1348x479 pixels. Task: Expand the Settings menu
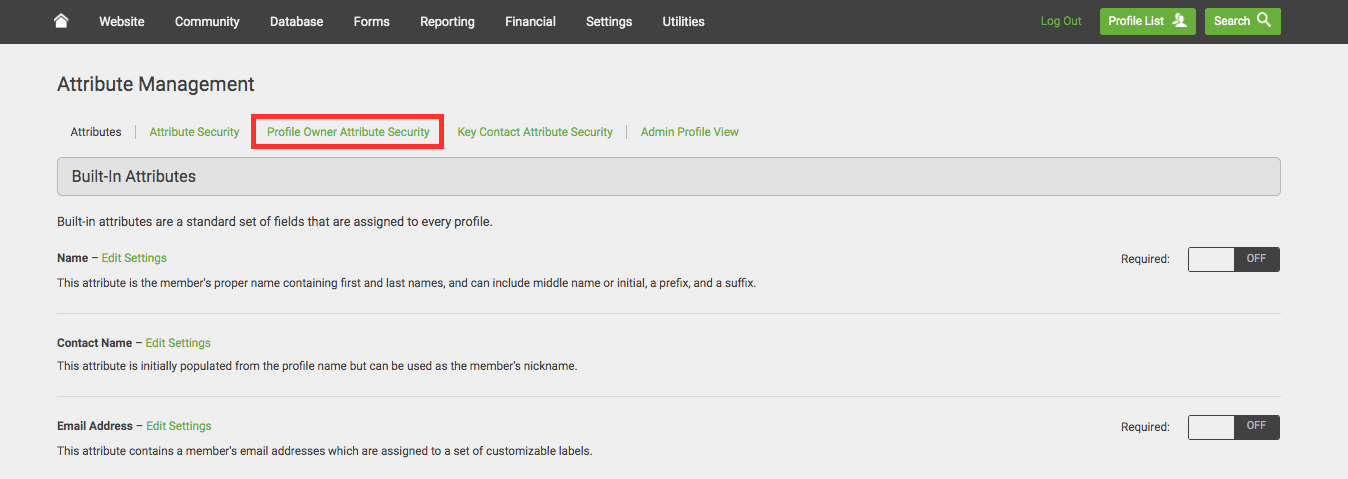click(x=608, y=21)
